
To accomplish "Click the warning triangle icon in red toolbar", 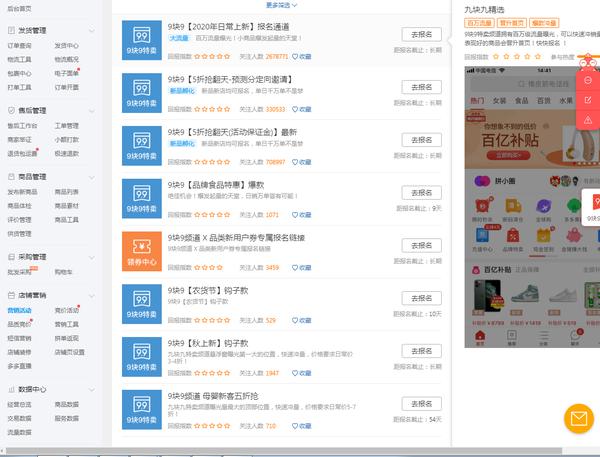I will pos(588,120).
